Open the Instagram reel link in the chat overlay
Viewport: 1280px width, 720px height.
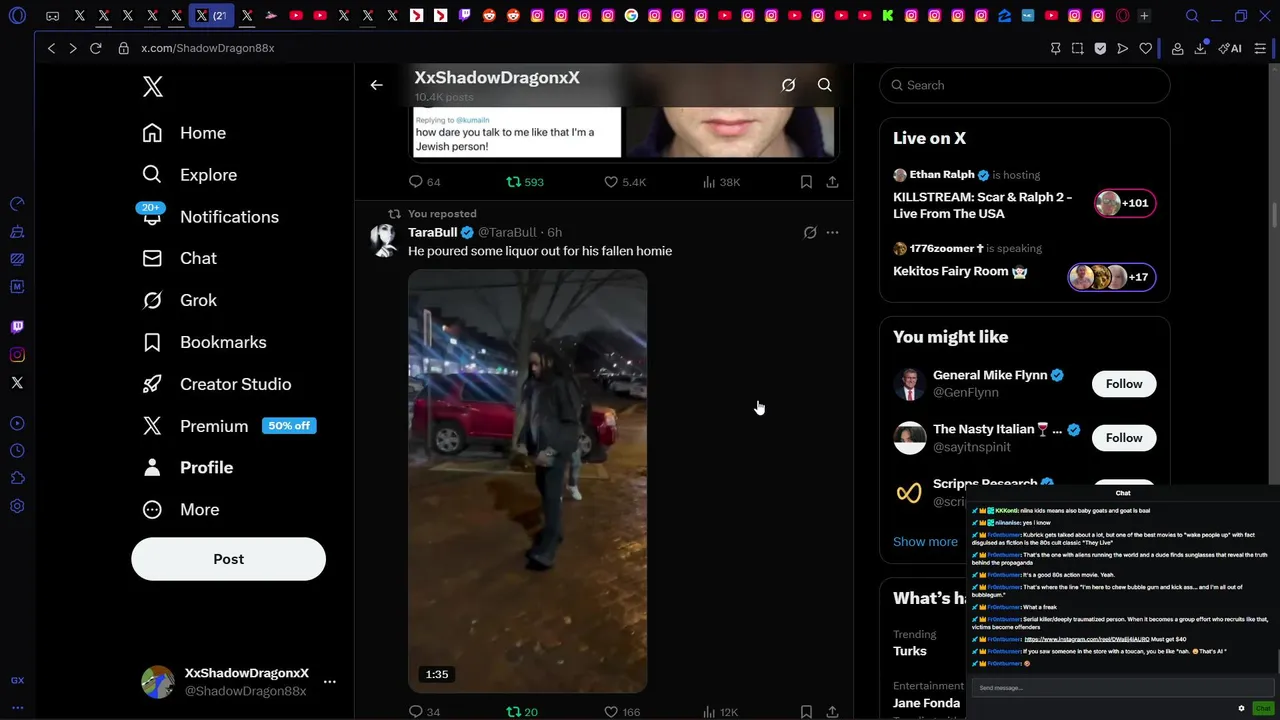[1086, 639]
